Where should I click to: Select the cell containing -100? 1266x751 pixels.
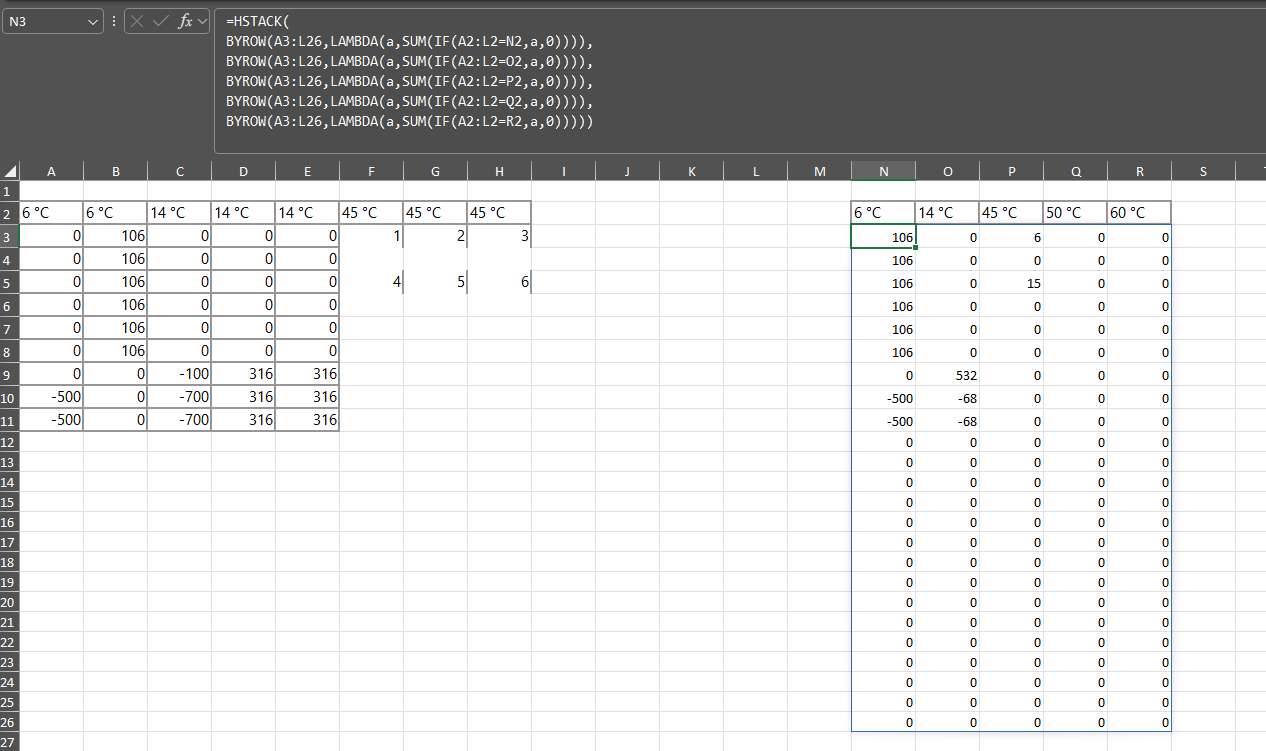click(x=179, y=374)
